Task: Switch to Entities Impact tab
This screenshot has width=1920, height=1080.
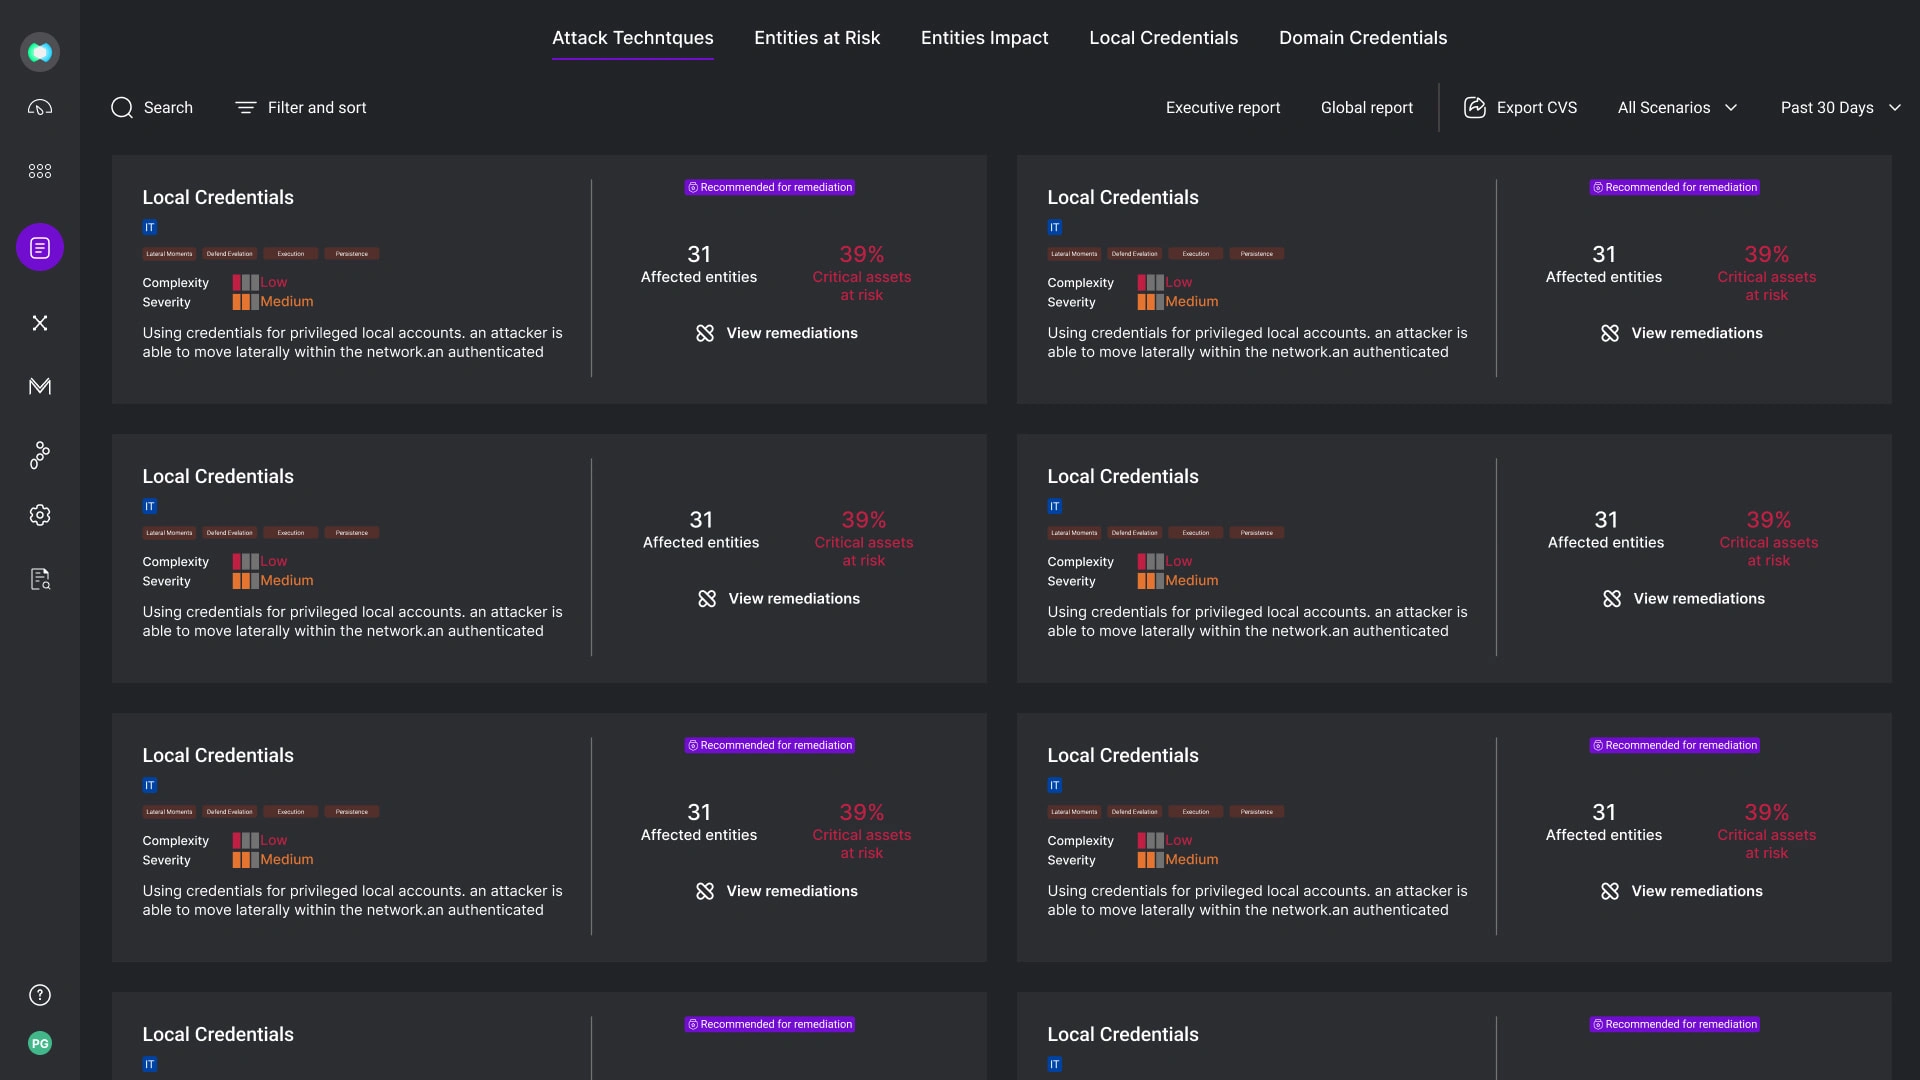Action: 985,38
